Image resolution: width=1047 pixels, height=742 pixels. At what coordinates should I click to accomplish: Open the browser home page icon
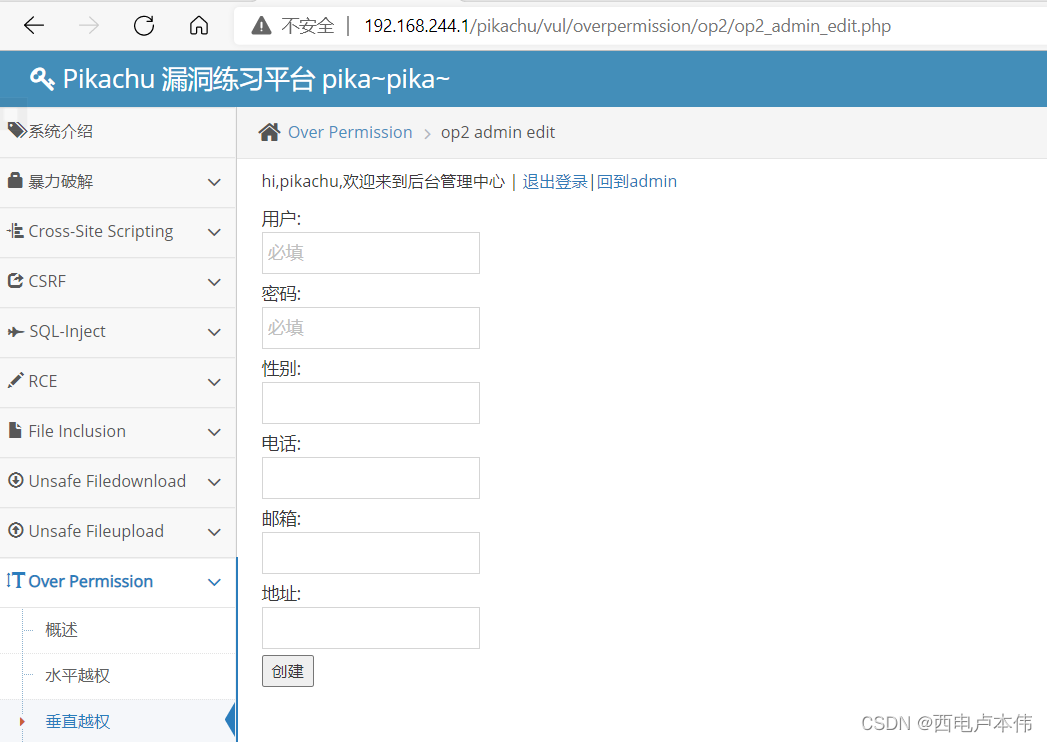click(x=199, y=25)
